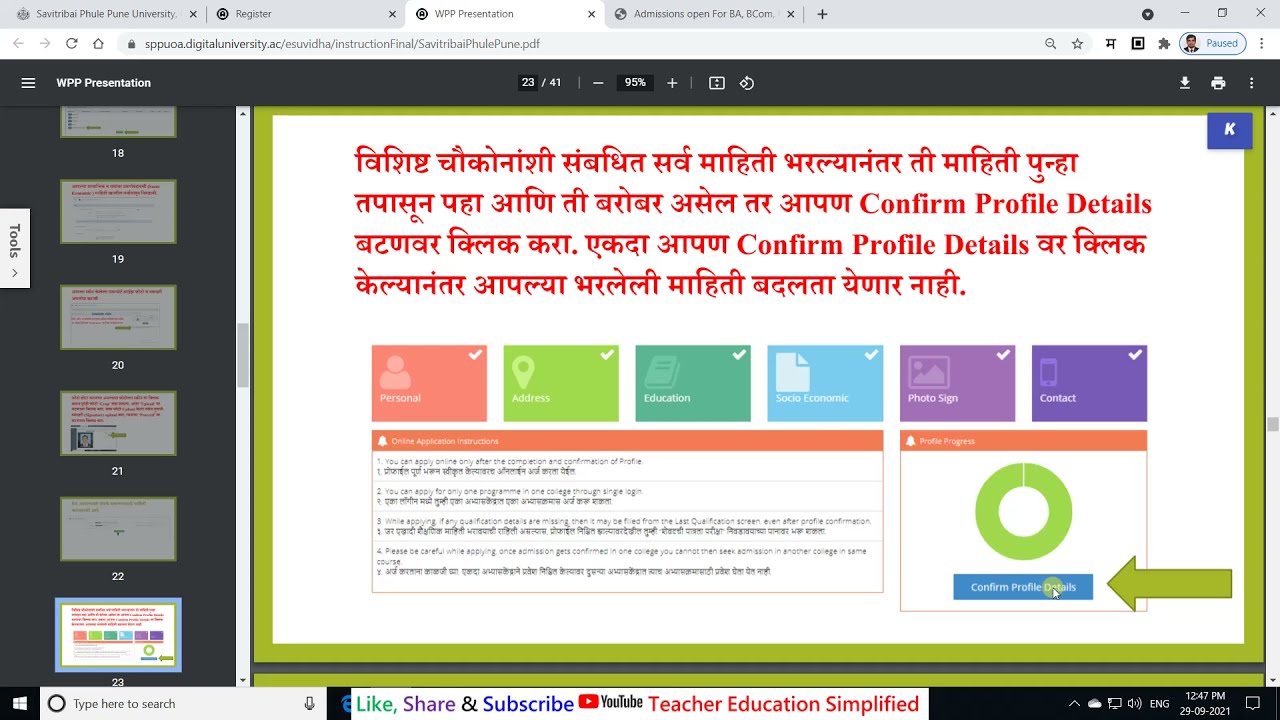Screen dimensions: 1280x720
Task: Bookmark this page with star icon
Action: pyautogui.click(x=1077, y=44)
